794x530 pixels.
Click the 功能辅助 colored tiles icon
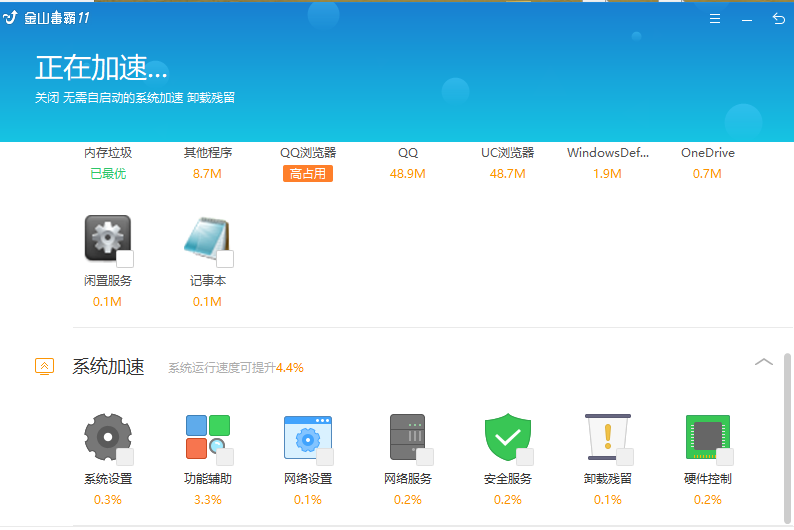206,438
